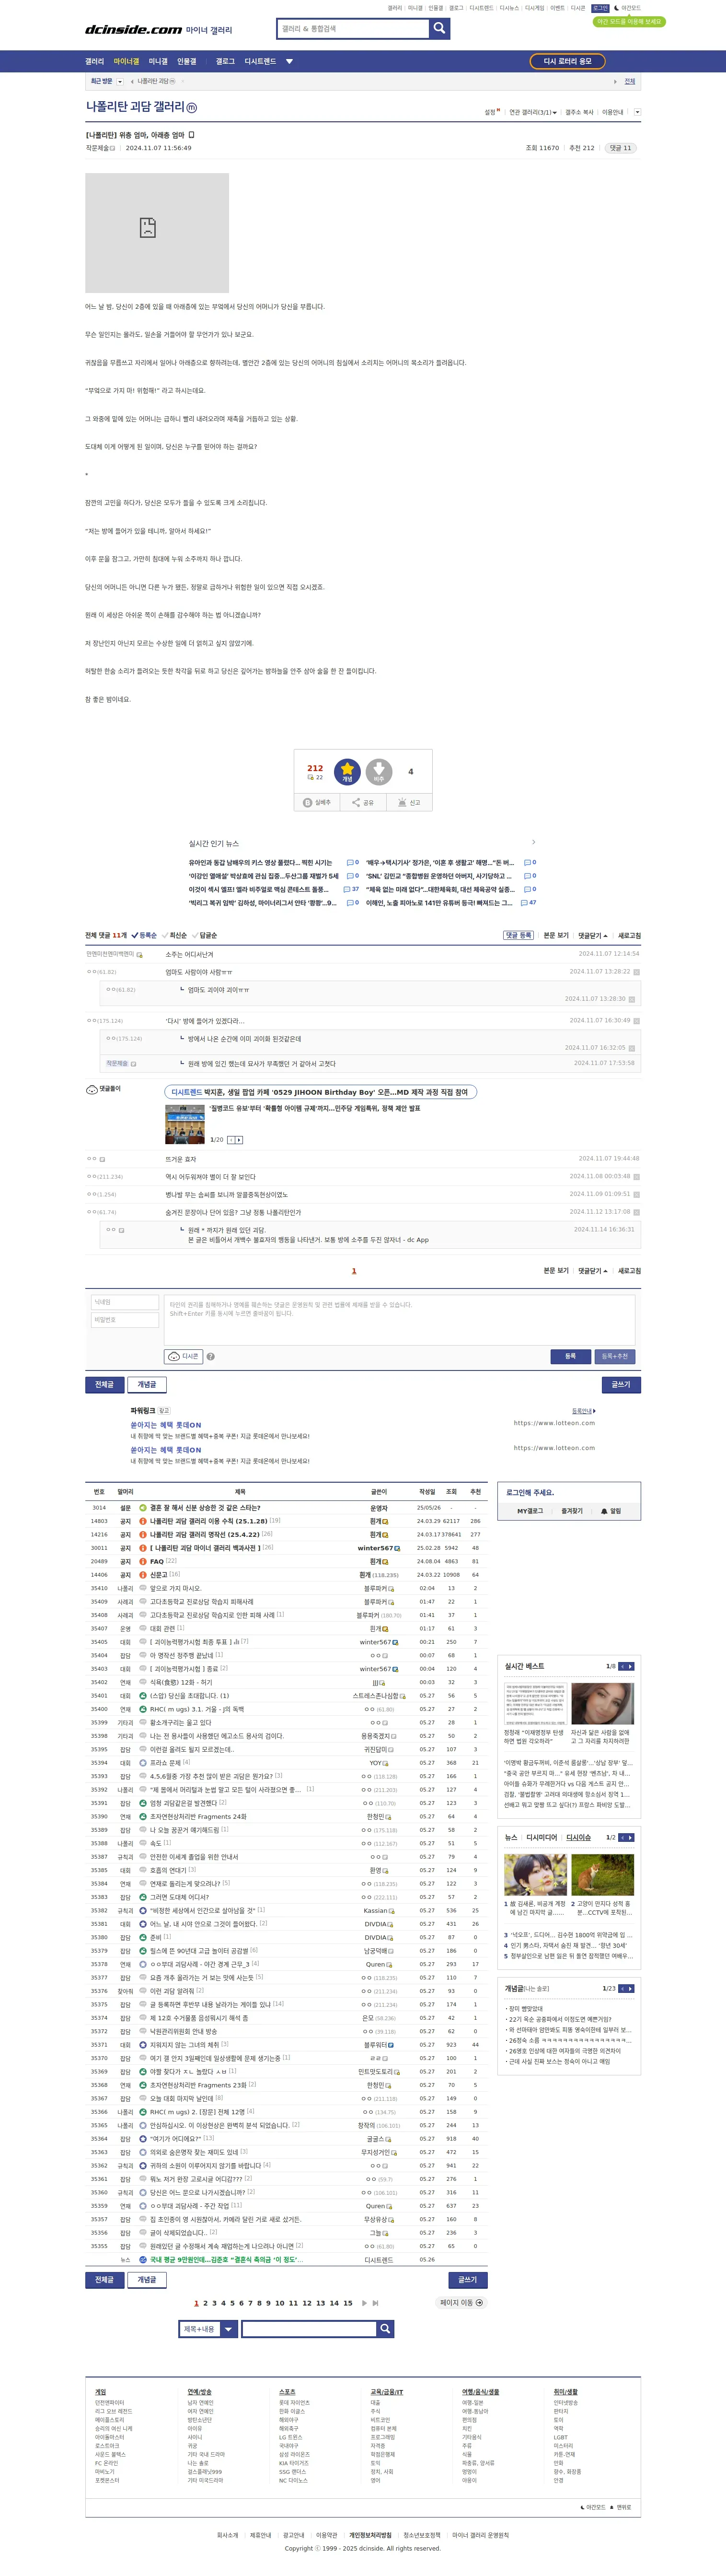Sort comments by 최신순
Image resolution: width=726 pixels, height=2576 pixels.
(175, 935)
